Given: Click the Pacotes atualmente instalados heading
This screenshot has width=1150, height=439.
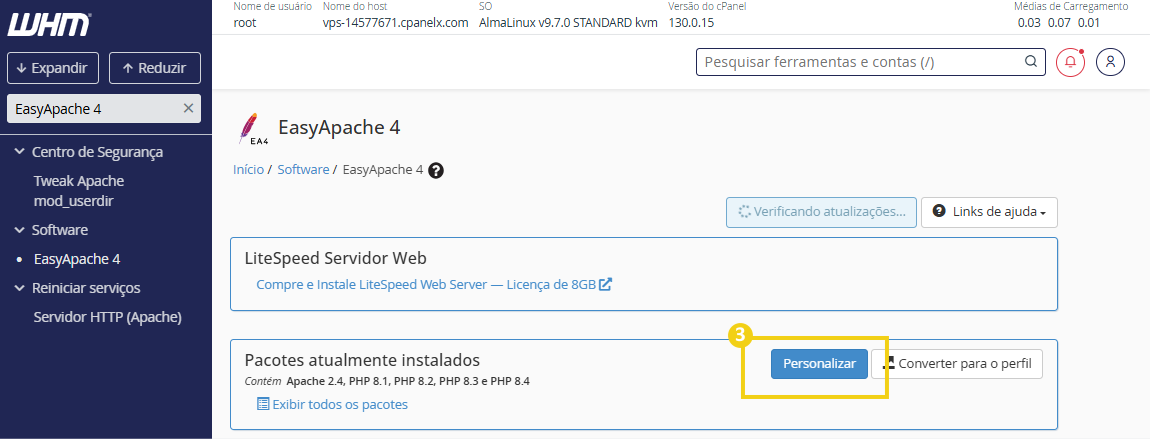Looking at the screenshot, I should click(x=362, y=360).
